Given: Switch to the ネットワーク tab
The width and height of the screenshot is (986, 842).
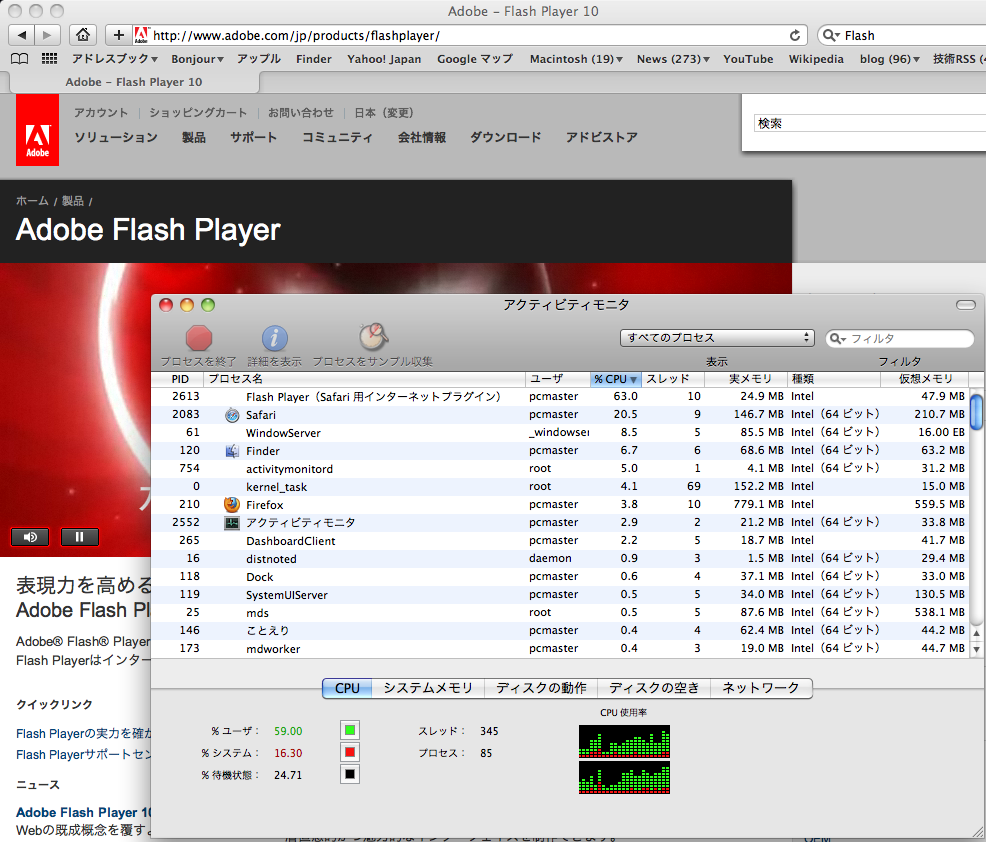Looking at the screenshot, I should [764, 688].
